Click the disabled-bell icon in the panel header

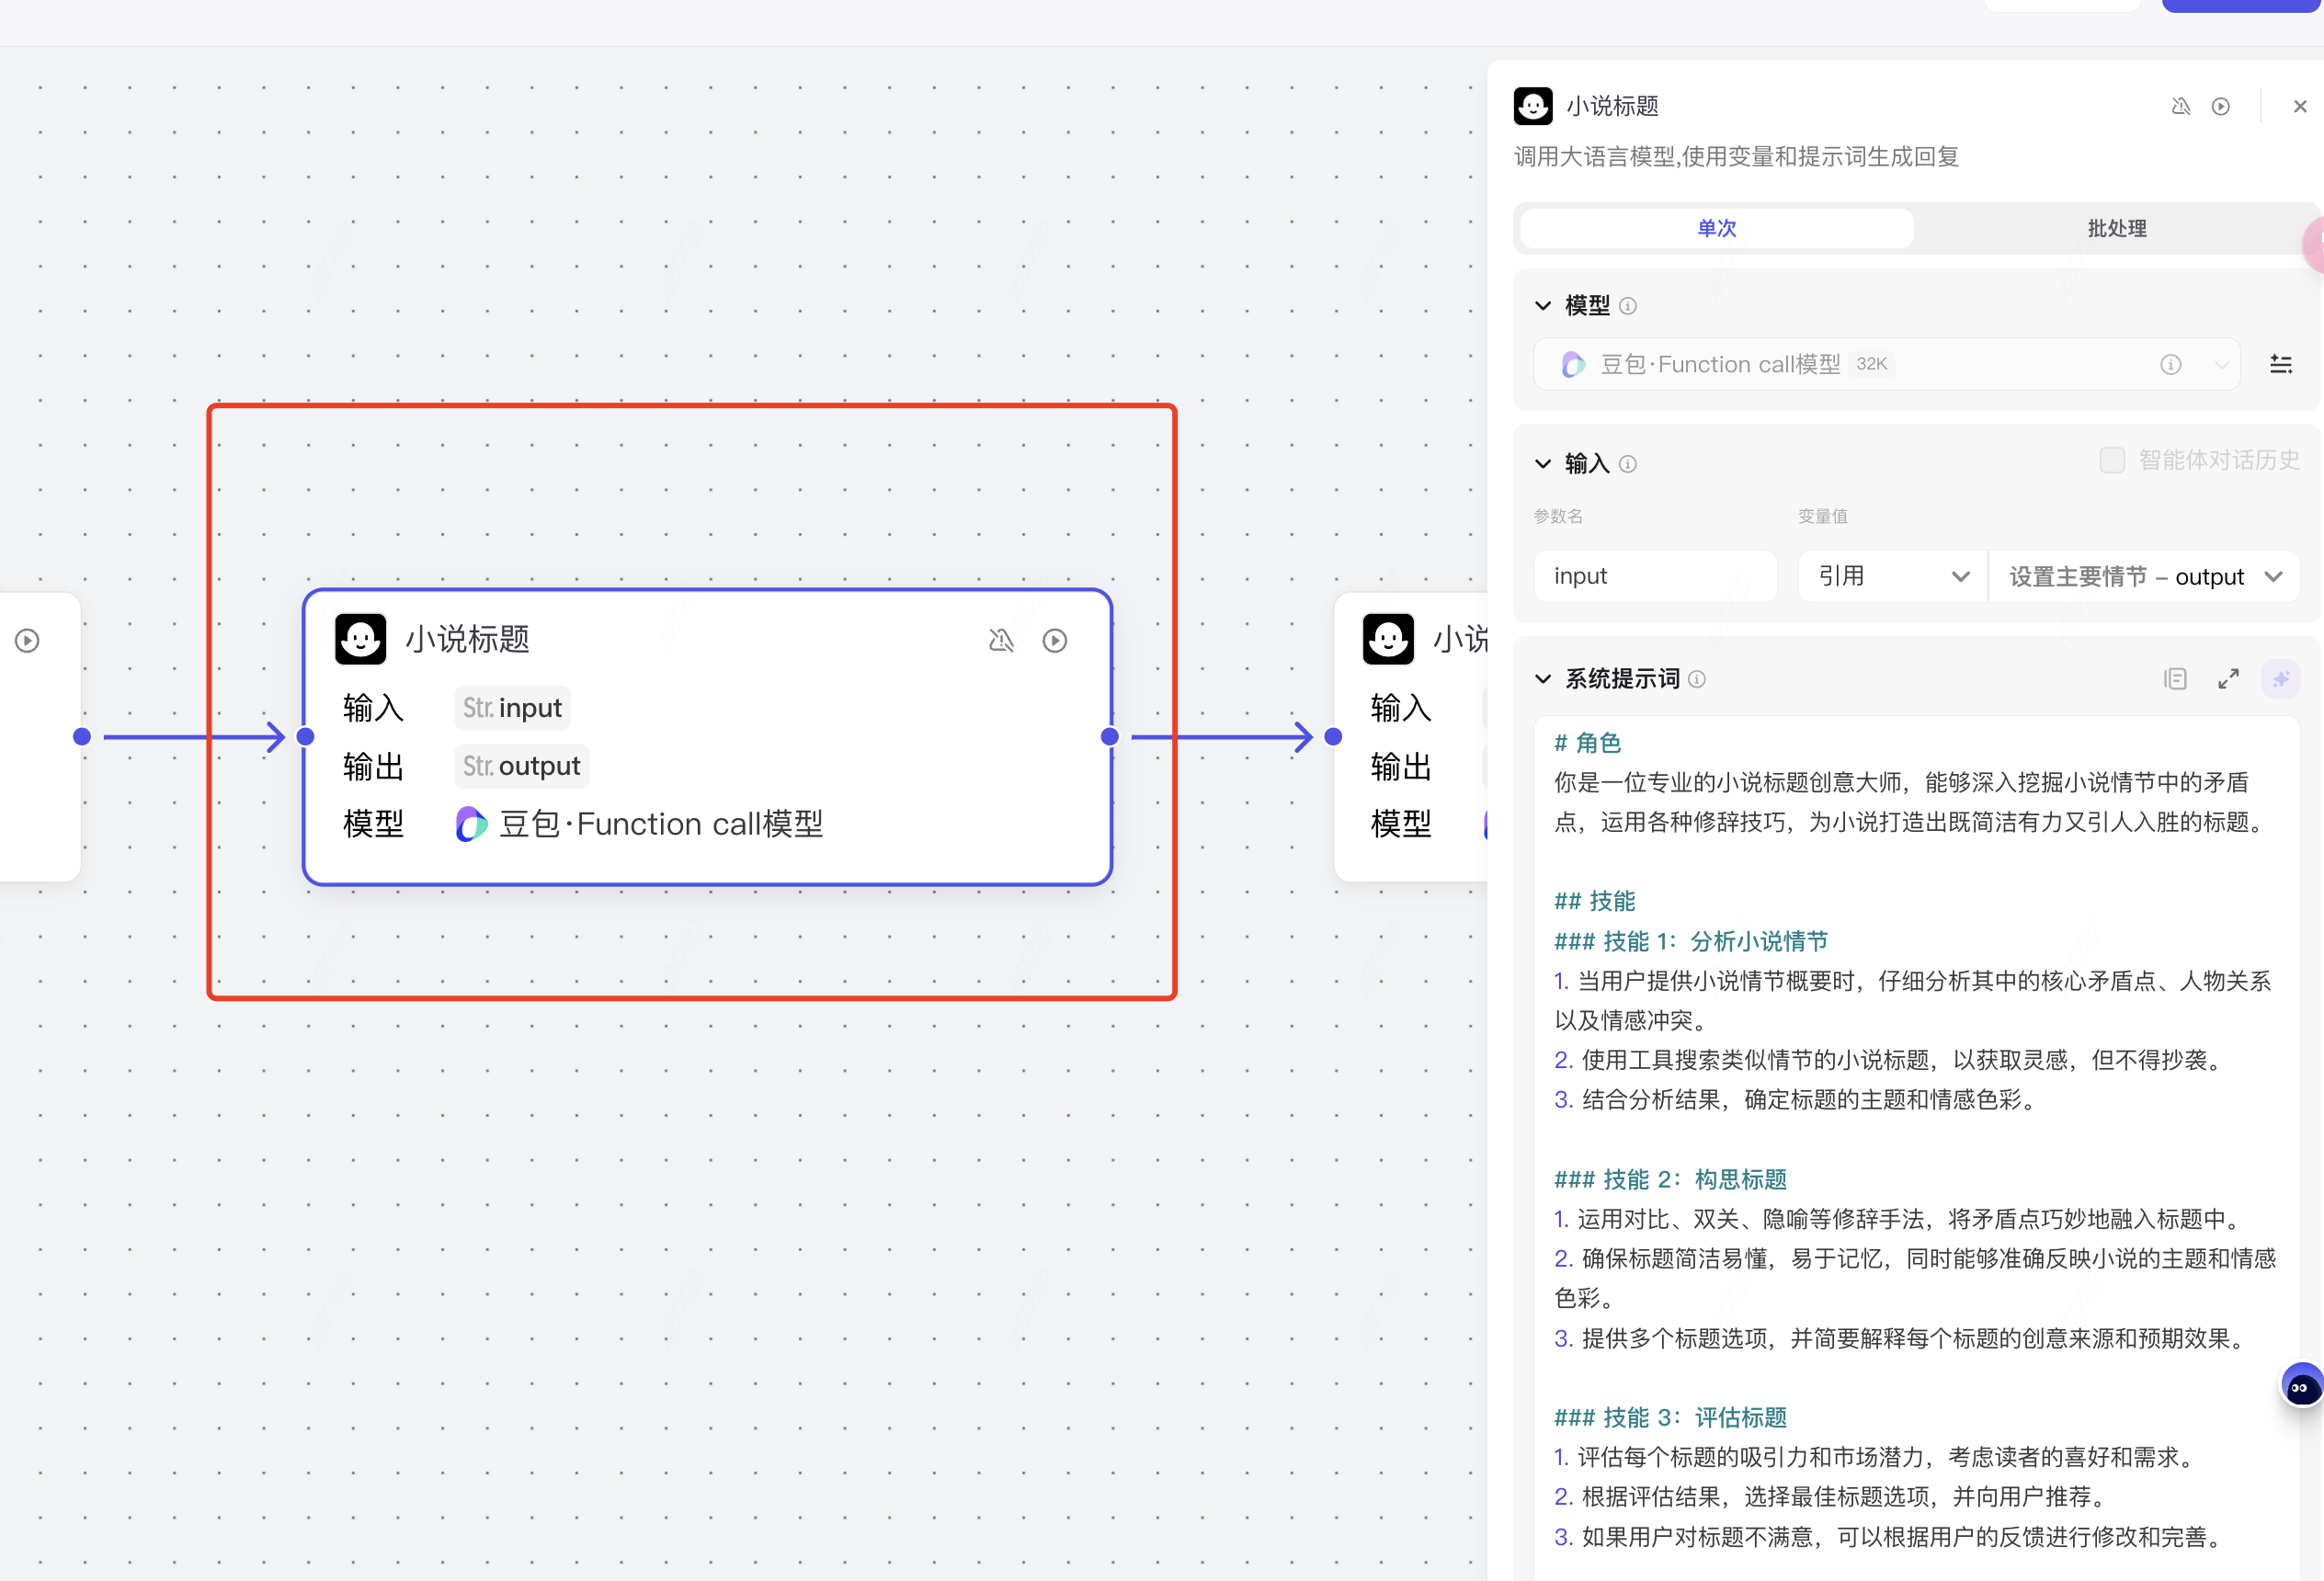coord(2181,106)
